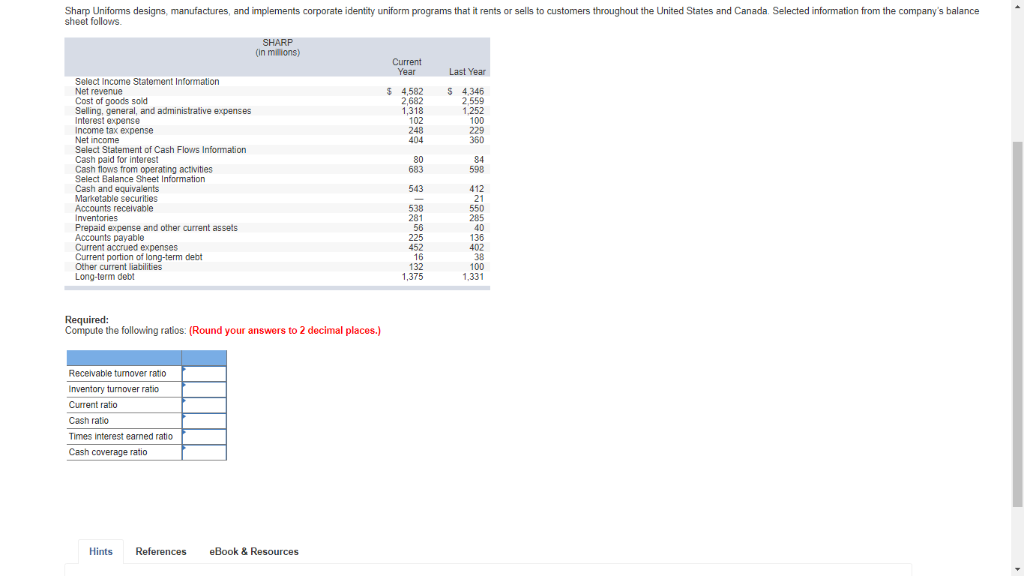Select the Marketable securities label
Screen dimensions: 1024x576
pos(116,199)
